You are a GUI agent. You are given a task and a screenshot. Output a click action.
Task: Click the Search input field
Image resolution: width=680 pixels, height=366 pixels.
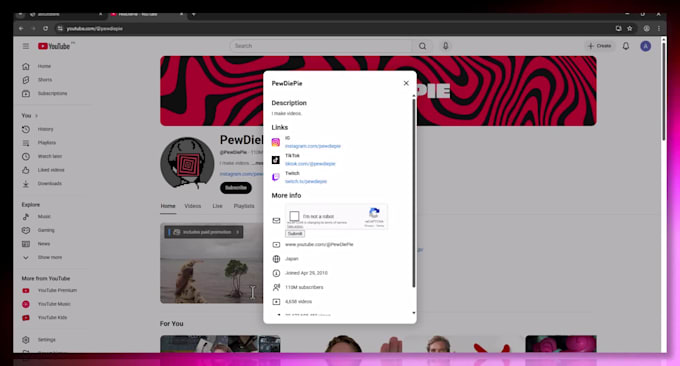pos(321,46)
